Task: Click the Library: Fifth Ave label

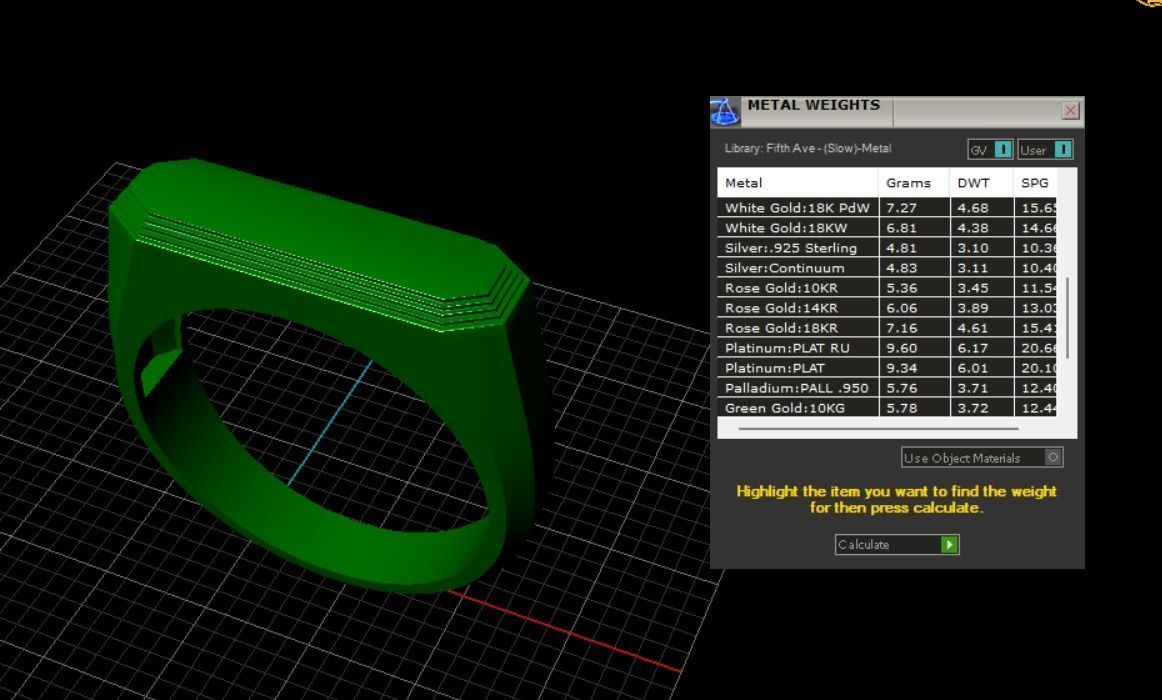Action: click(808, 148)
